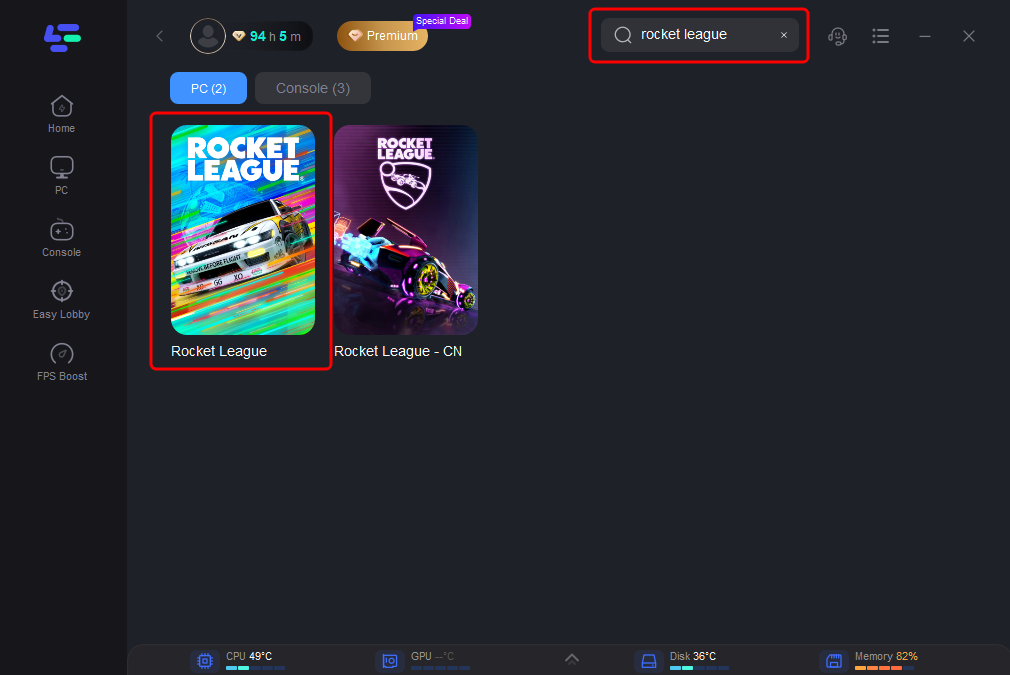Open the user profile avatar
Viewport: 1010px width, 675px height.
point(208,36)
